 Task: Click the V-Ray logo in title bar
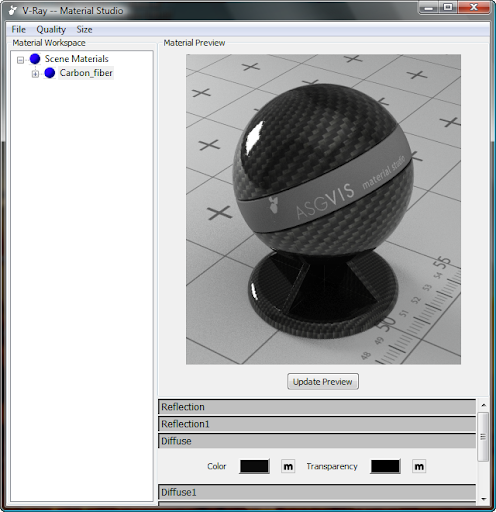click(x=13, y=10)
